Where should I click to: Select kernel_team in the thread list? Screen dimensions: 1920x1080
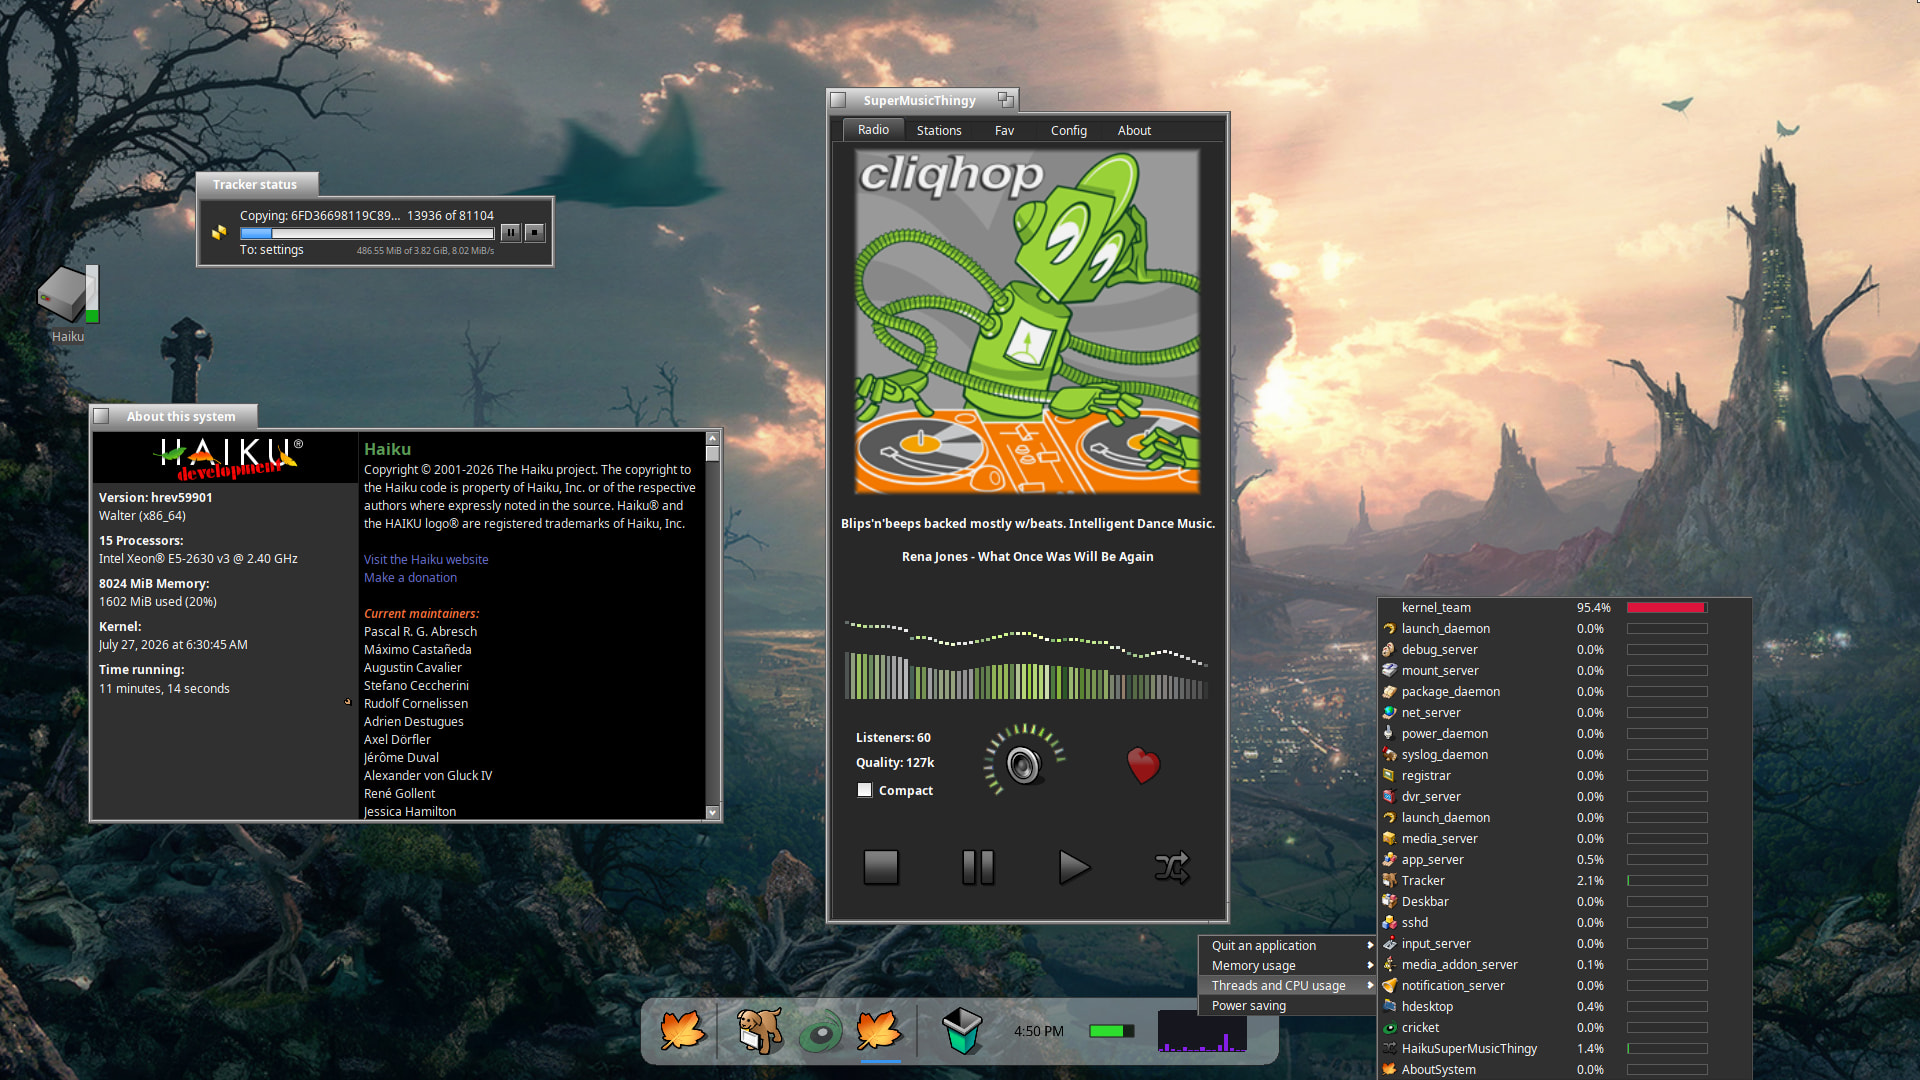point(1564,608)
